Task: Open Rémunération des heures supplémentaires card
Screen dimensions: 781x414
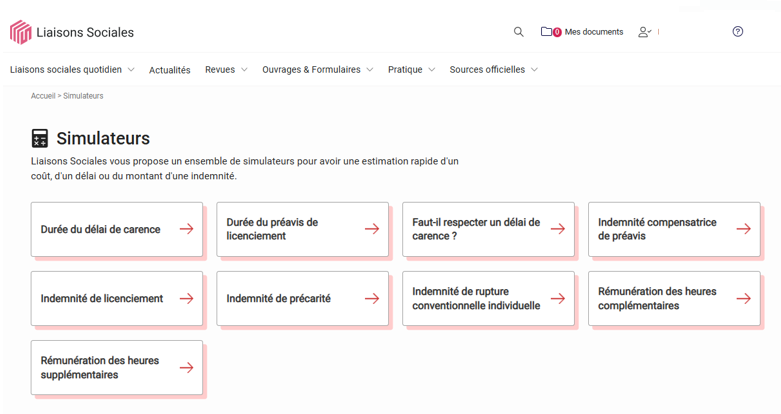Action: click(117, 368)
